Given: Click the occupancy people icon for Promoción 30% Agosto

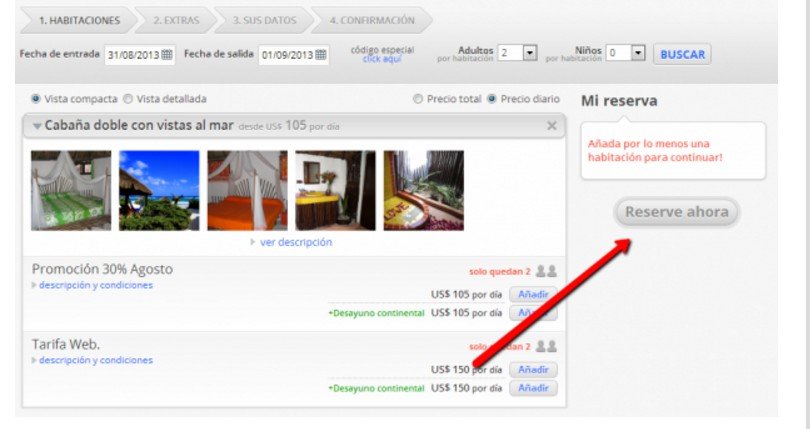Looking at the screenshot, I should click(x=546, y=271).
